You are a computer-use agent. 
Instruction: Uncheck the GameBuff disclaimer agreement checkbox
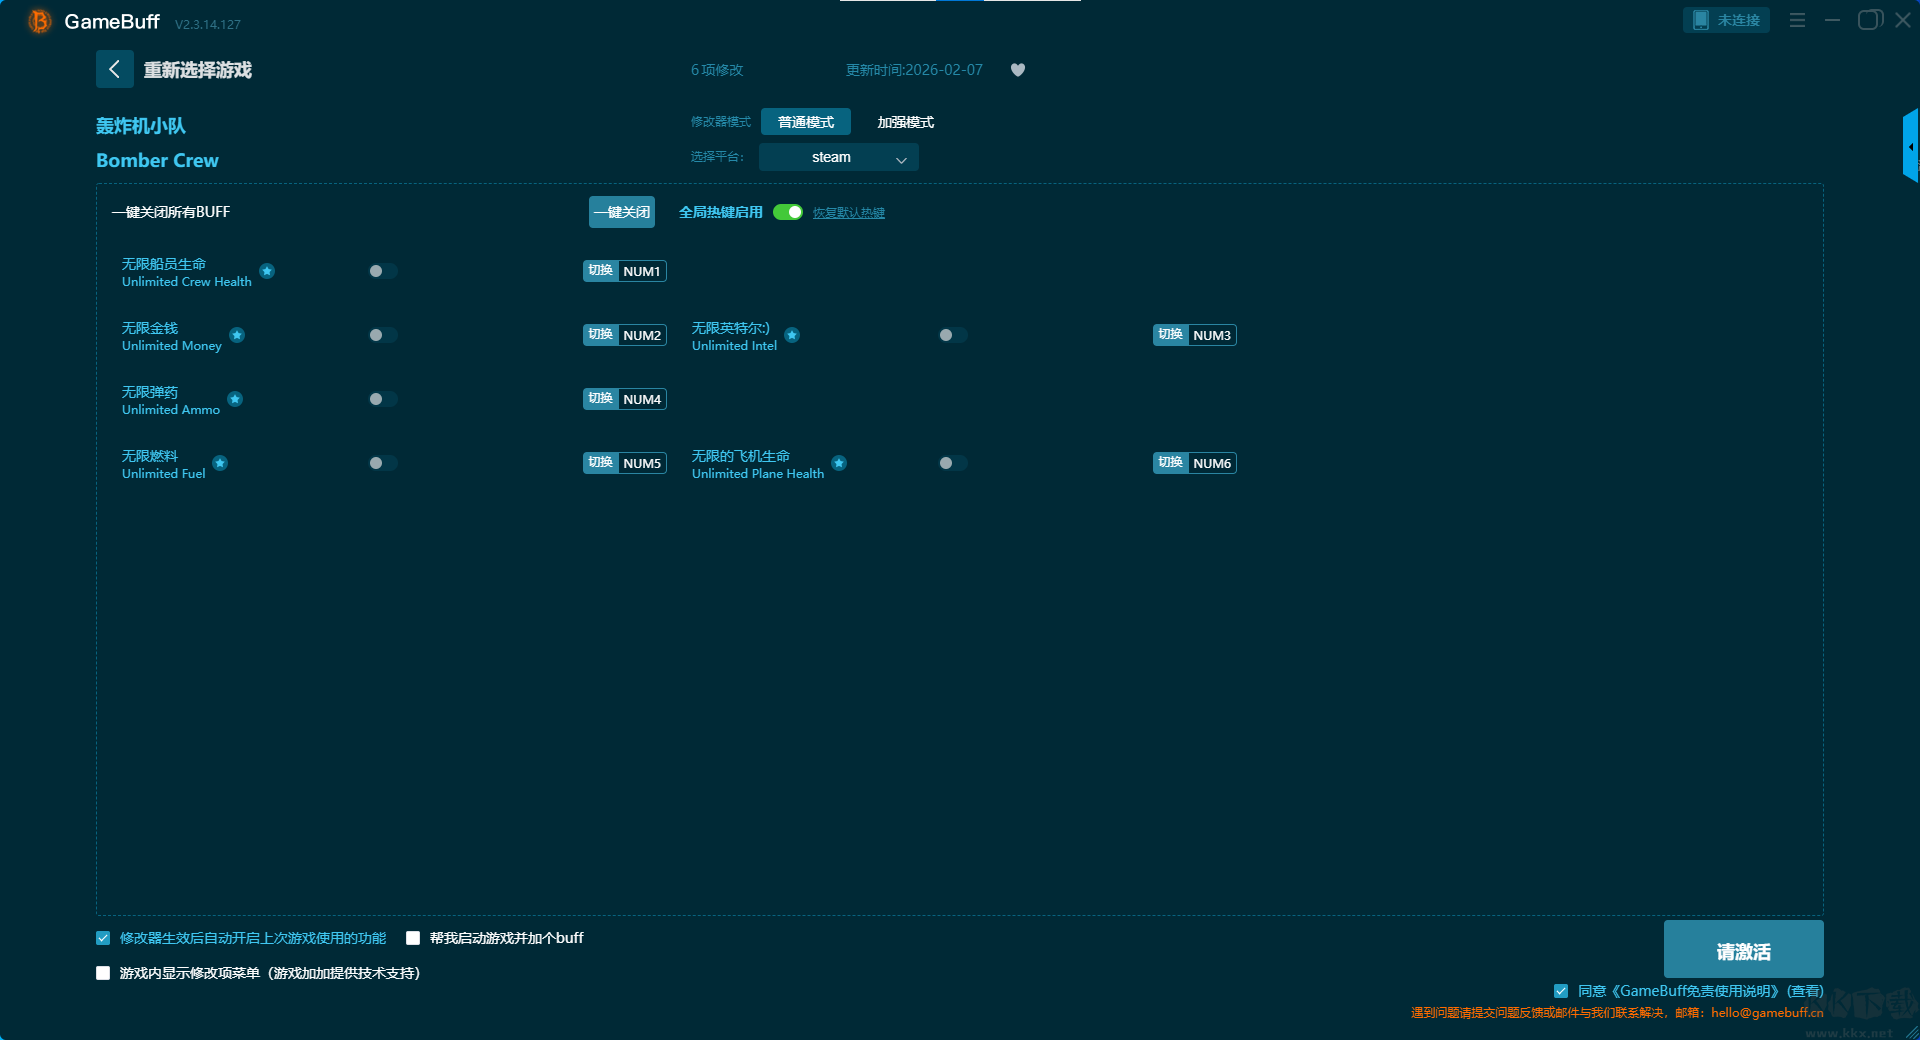click(1560, 991)
